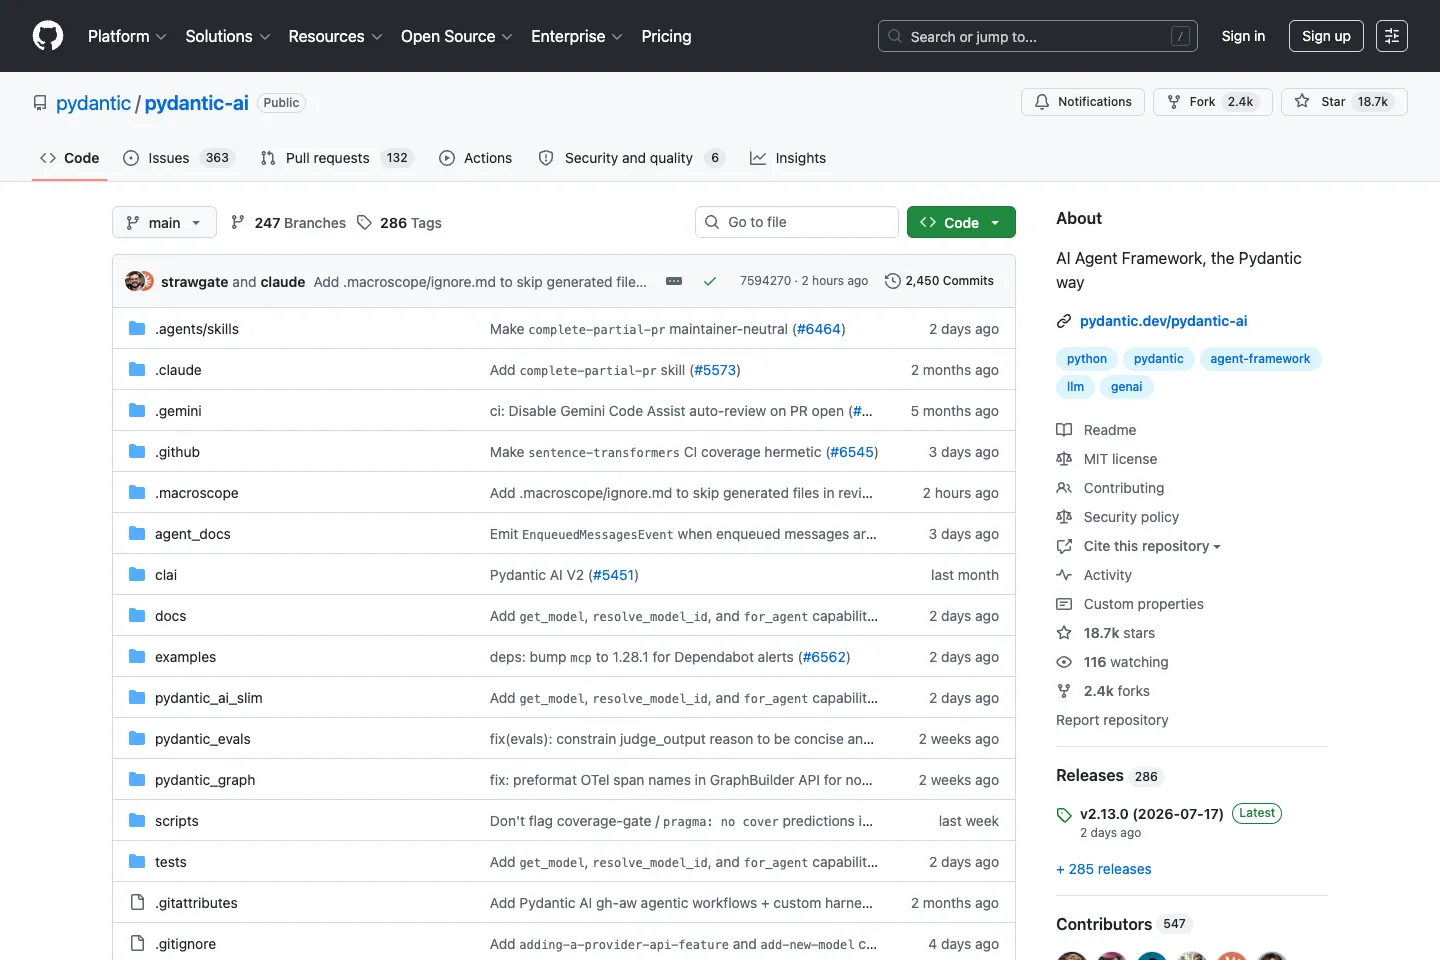Open the examples folder
This screenshot has height=960, width=1440.
coord(185,657)
